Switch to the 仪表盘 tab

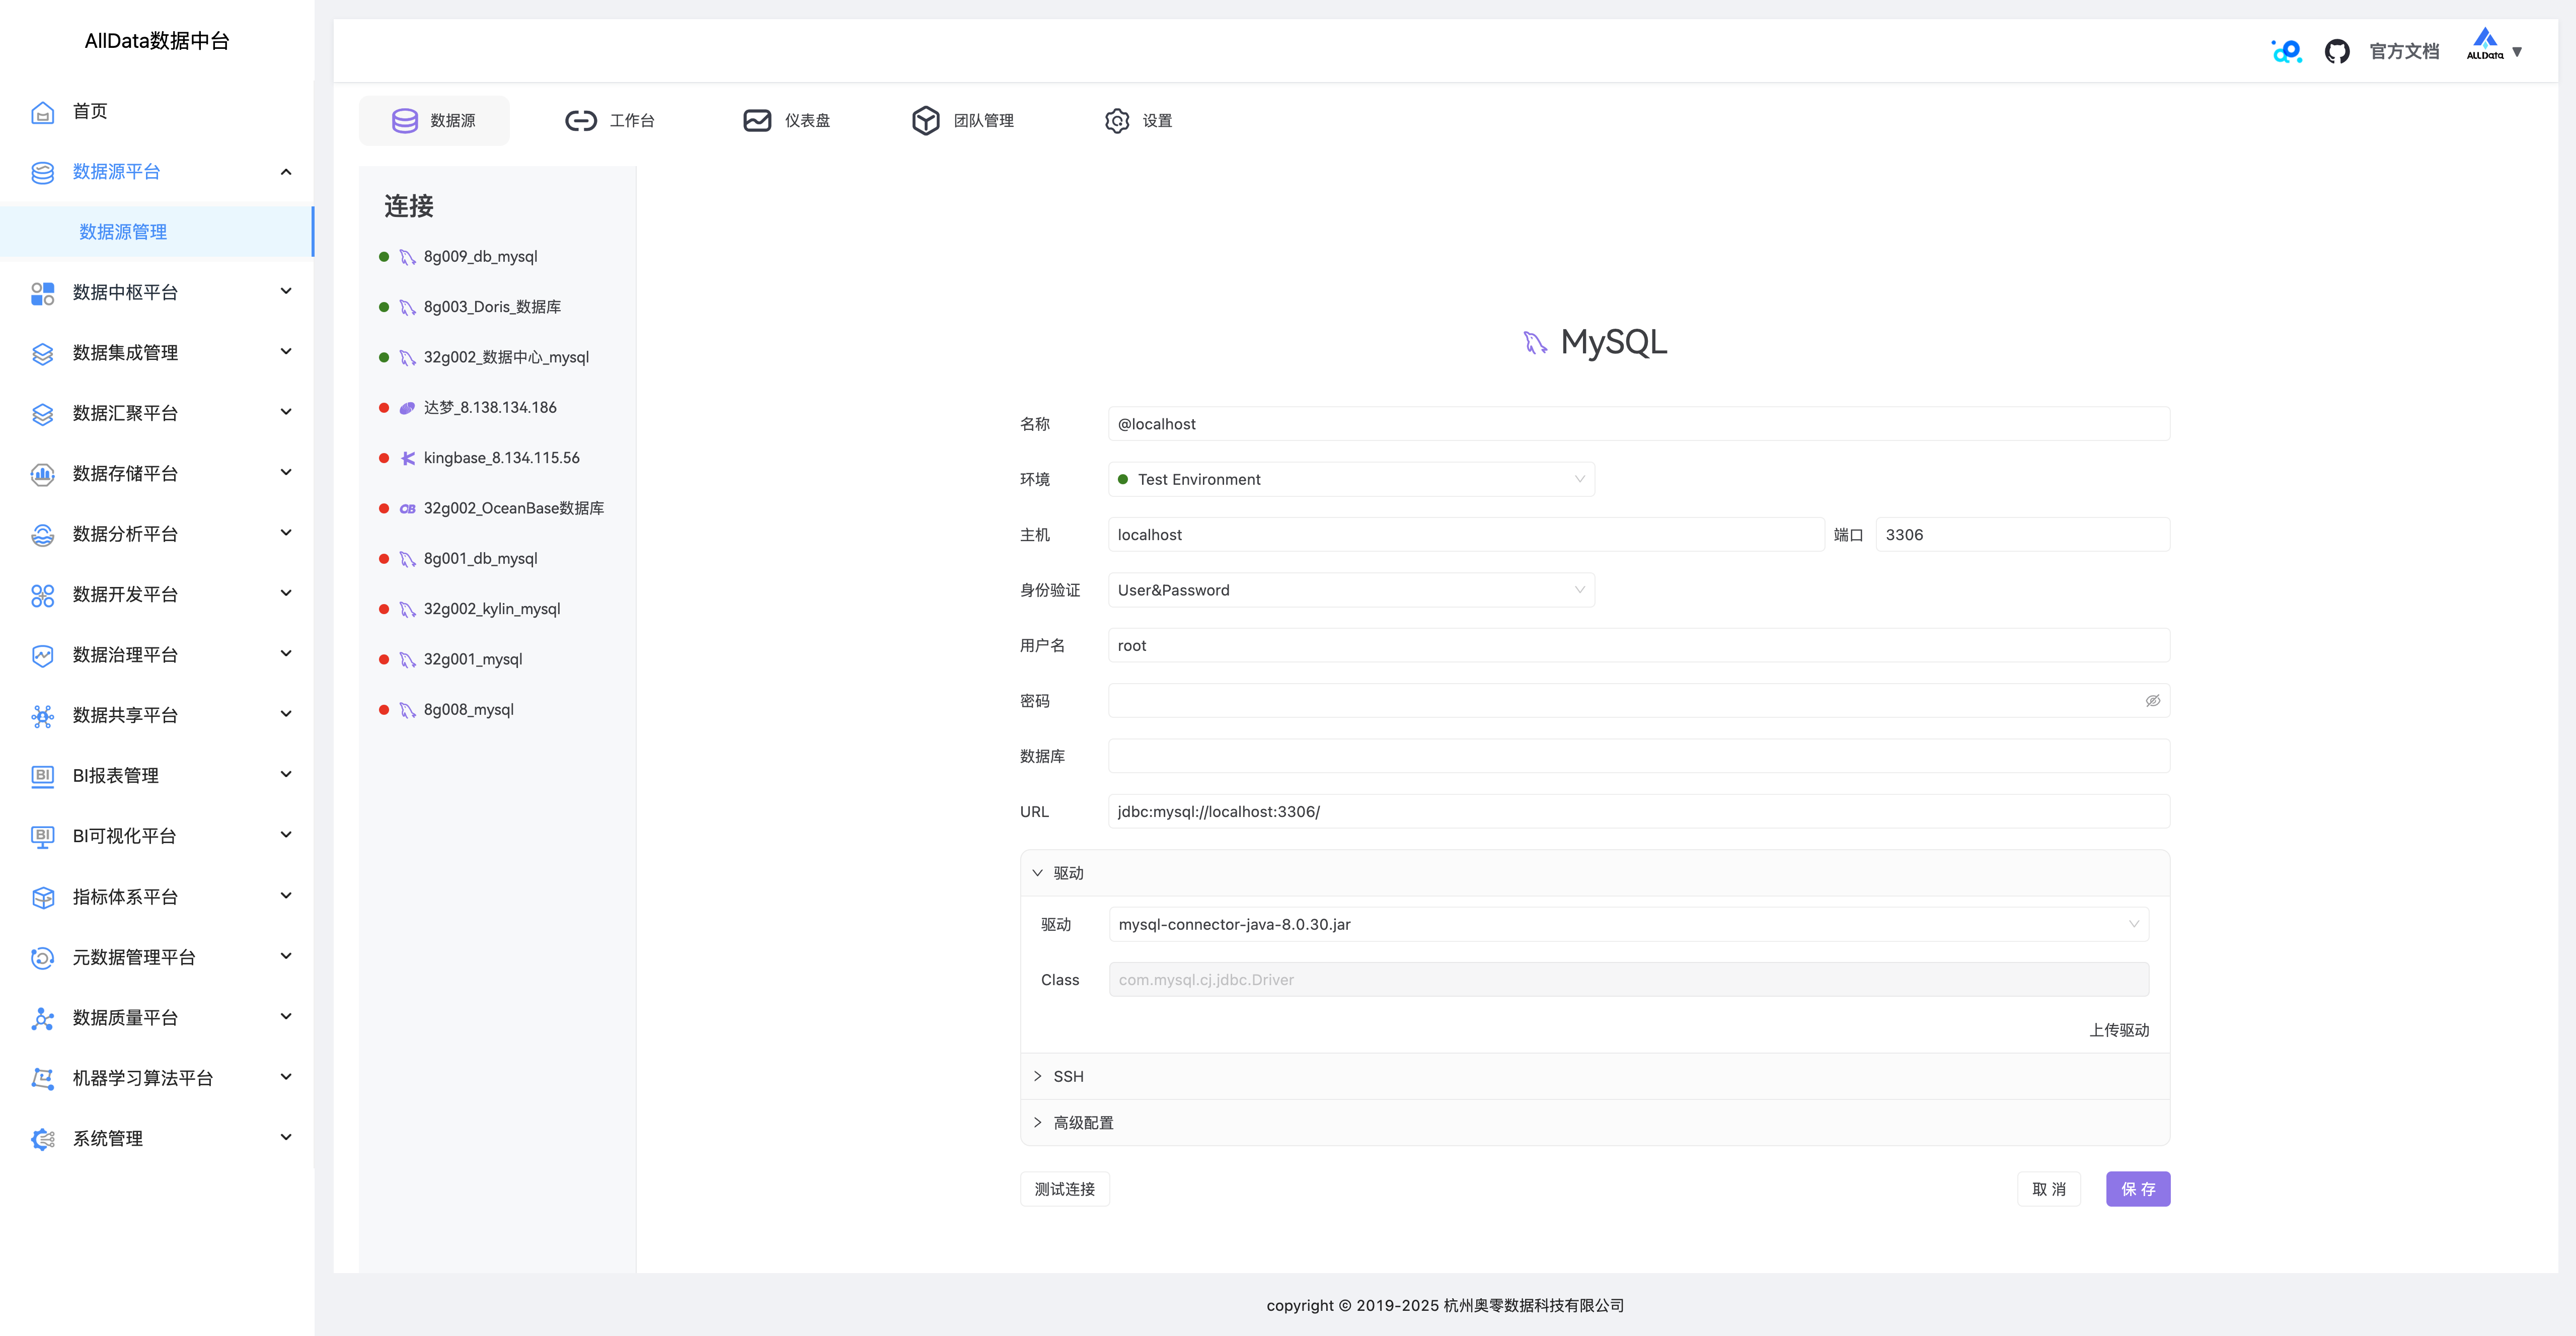[786, 121]
